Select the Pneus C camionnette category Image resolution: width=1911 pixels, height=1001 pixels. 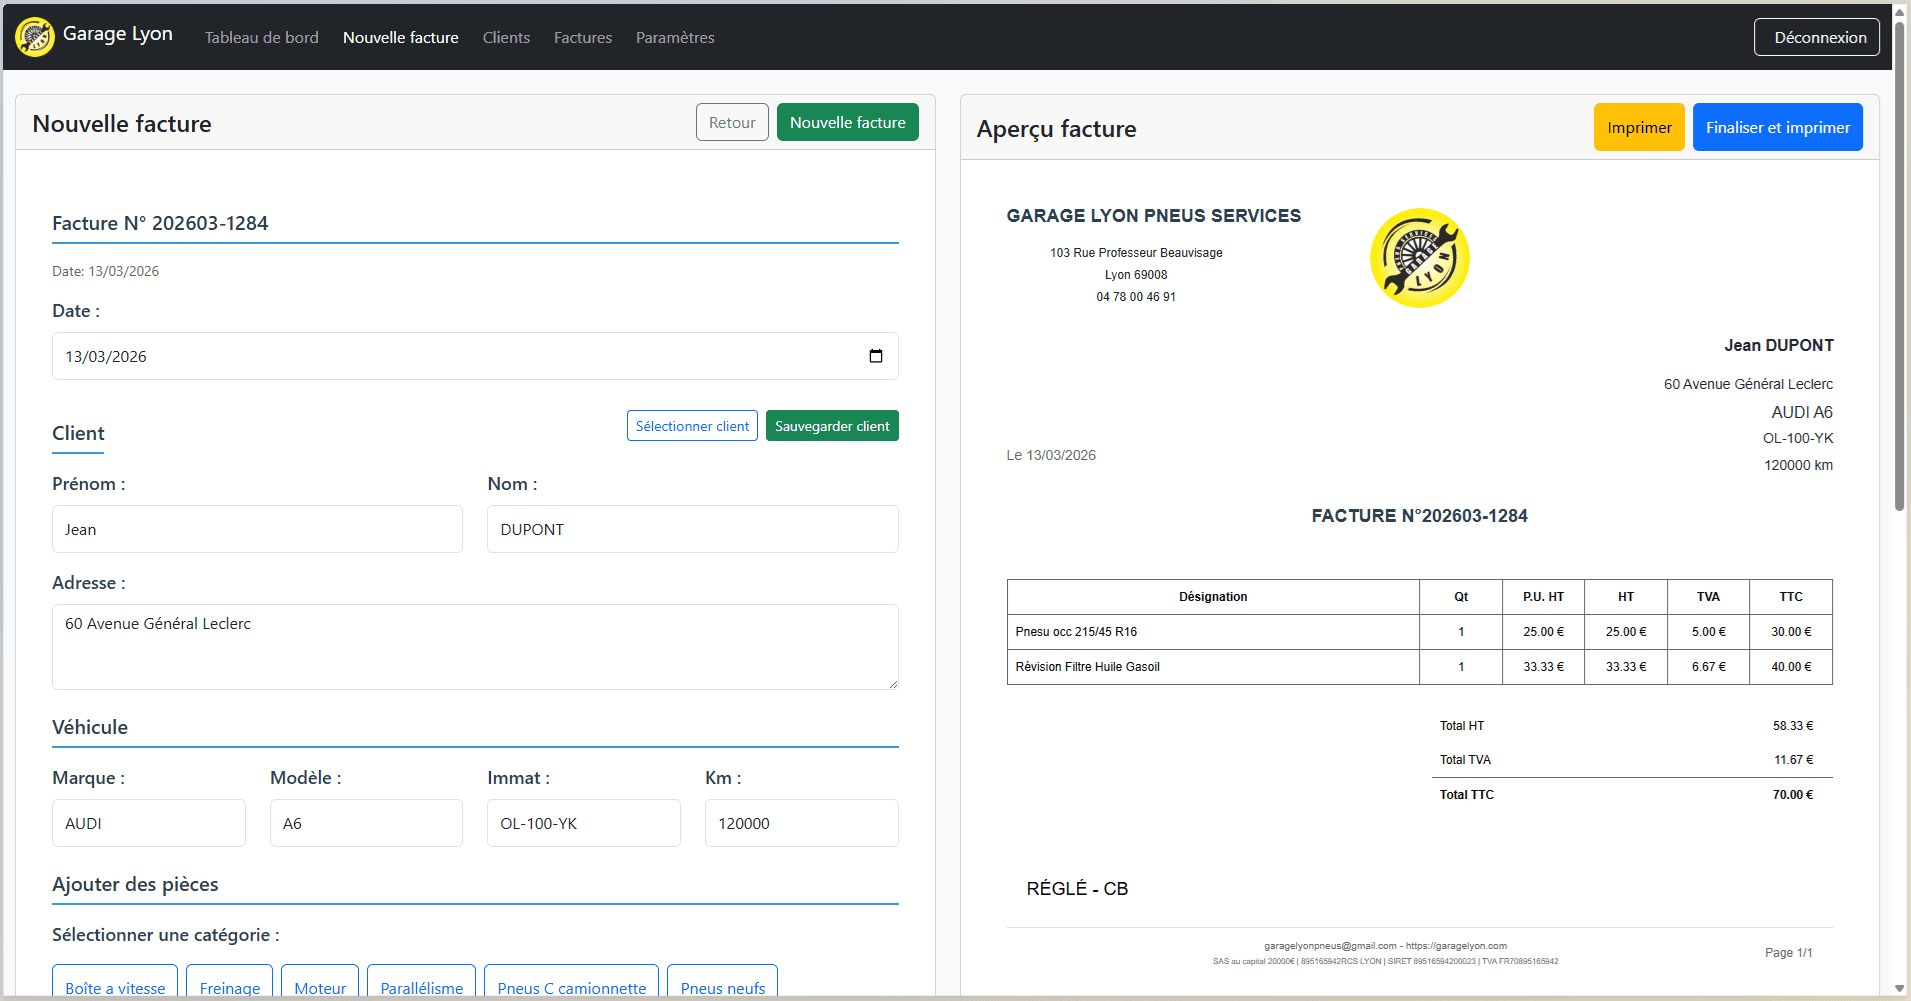click(570, 987)
